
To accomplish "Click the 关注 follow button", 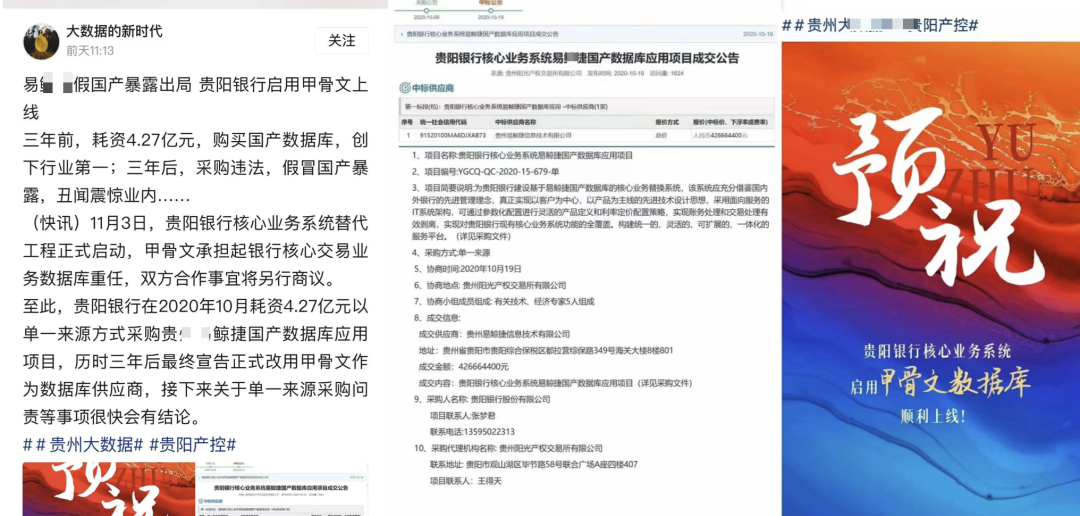I will click(342, 41).
